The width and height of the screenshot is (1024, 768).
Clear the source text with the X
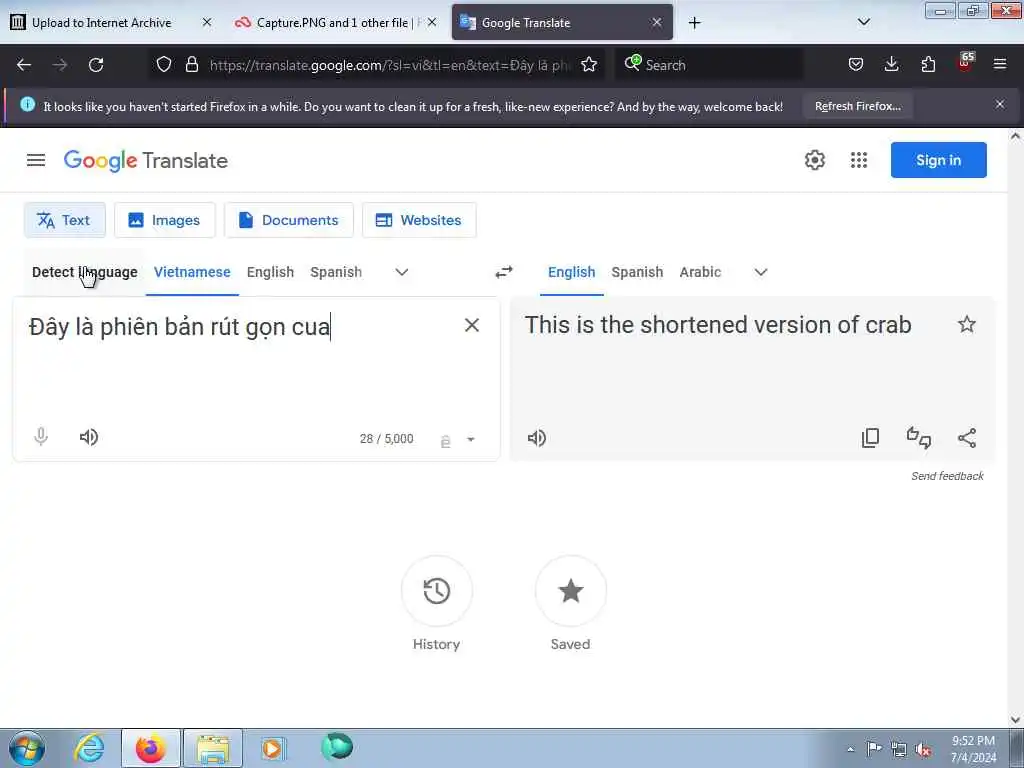point(472,325)
